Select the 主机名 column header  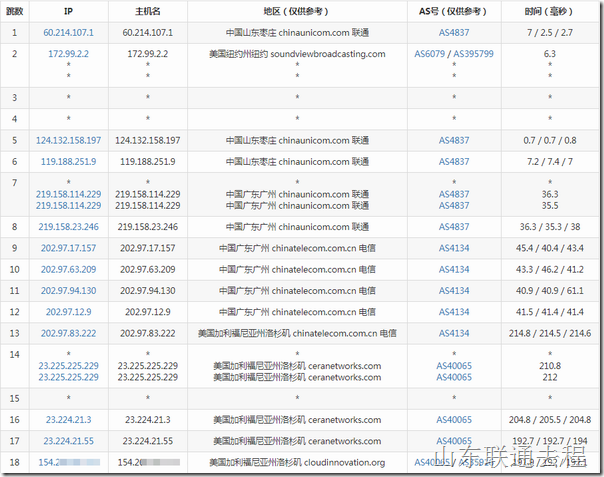click(148, 12)
